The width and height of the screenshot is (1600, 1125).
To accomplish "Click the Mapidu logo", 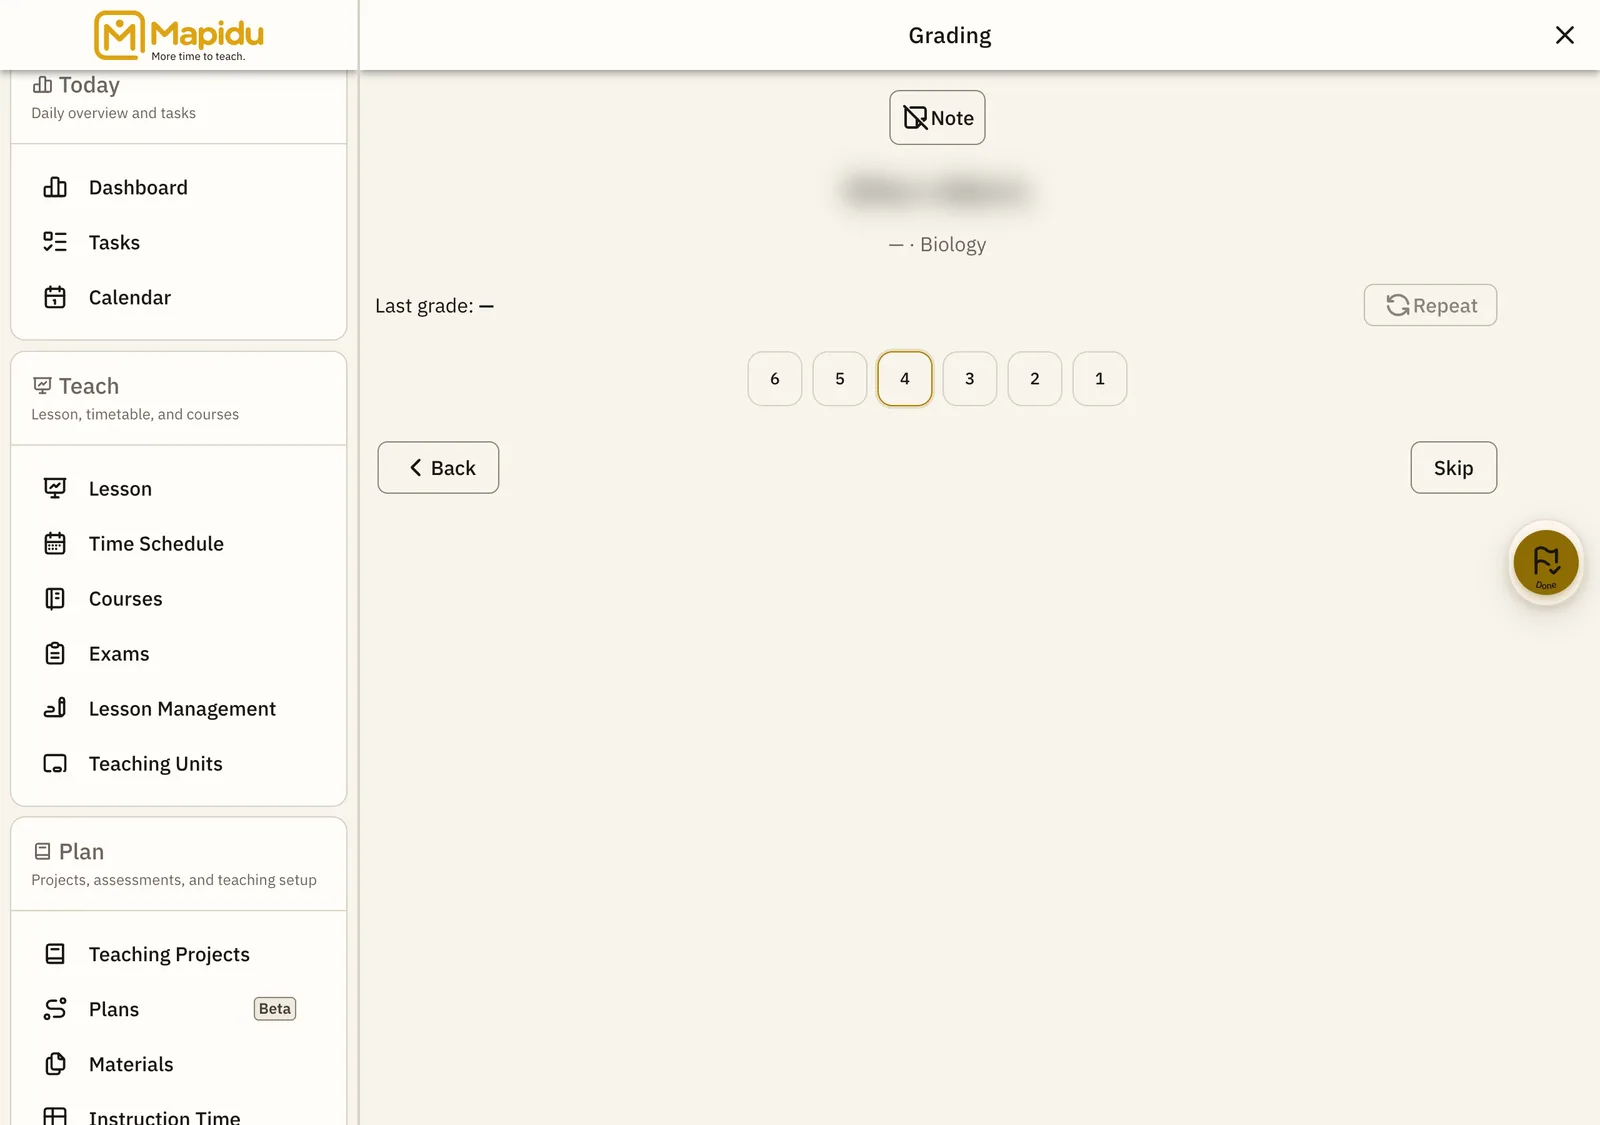I will [x=179, y=36].
